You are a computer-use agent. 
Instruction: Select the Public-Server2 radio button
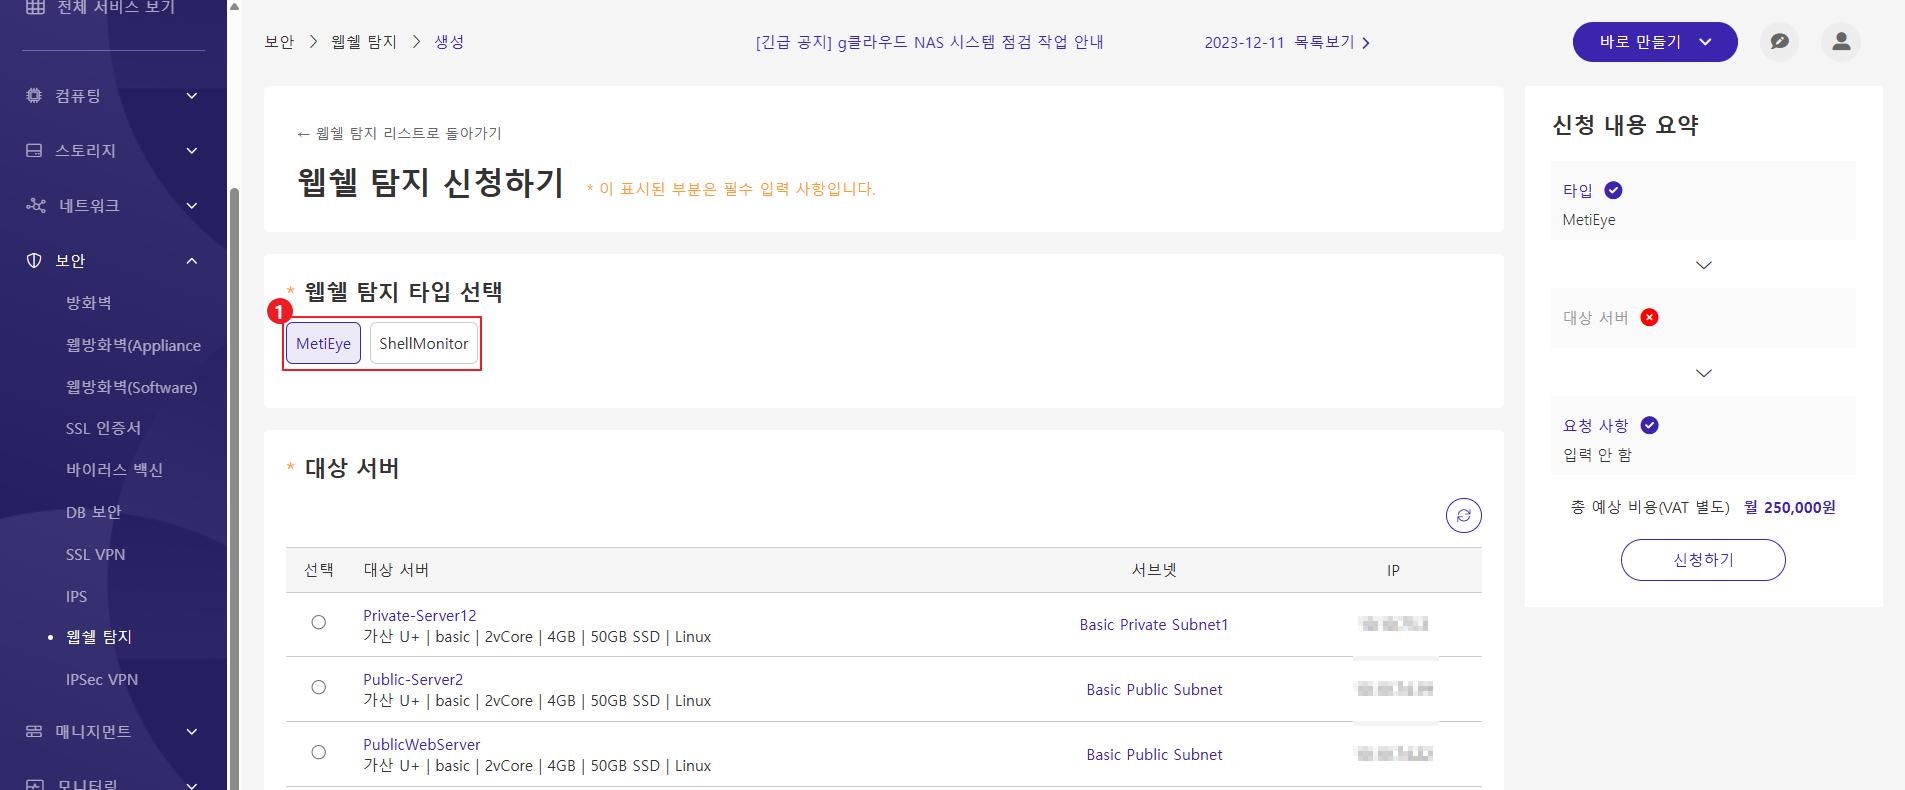318,687
